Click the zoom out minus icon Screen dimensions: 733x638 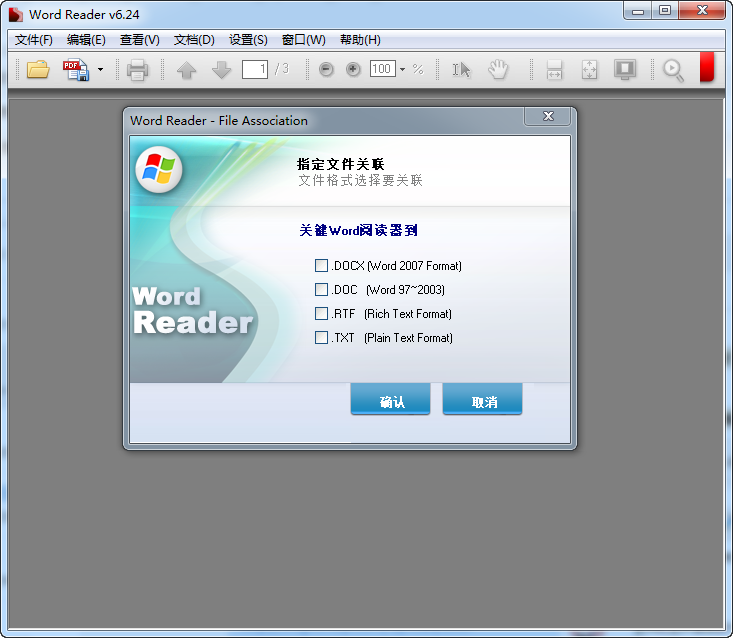point(326,70)
